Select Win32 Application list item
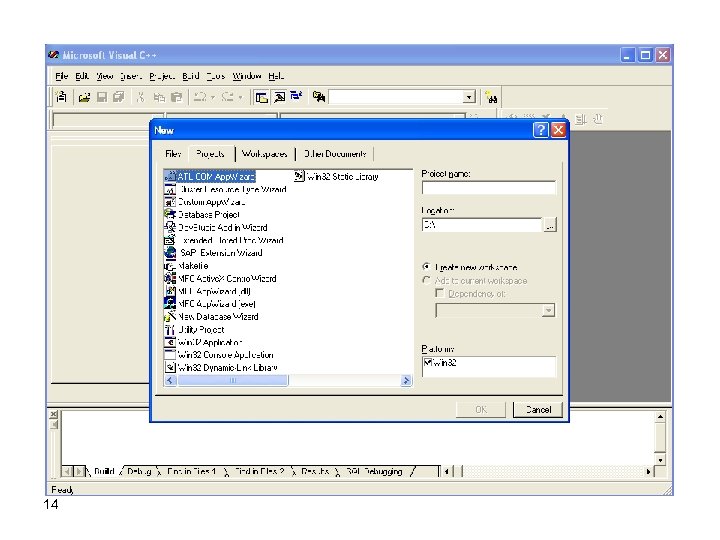The width and height of the screenshot is (720, 540). (x=203, y=343)
